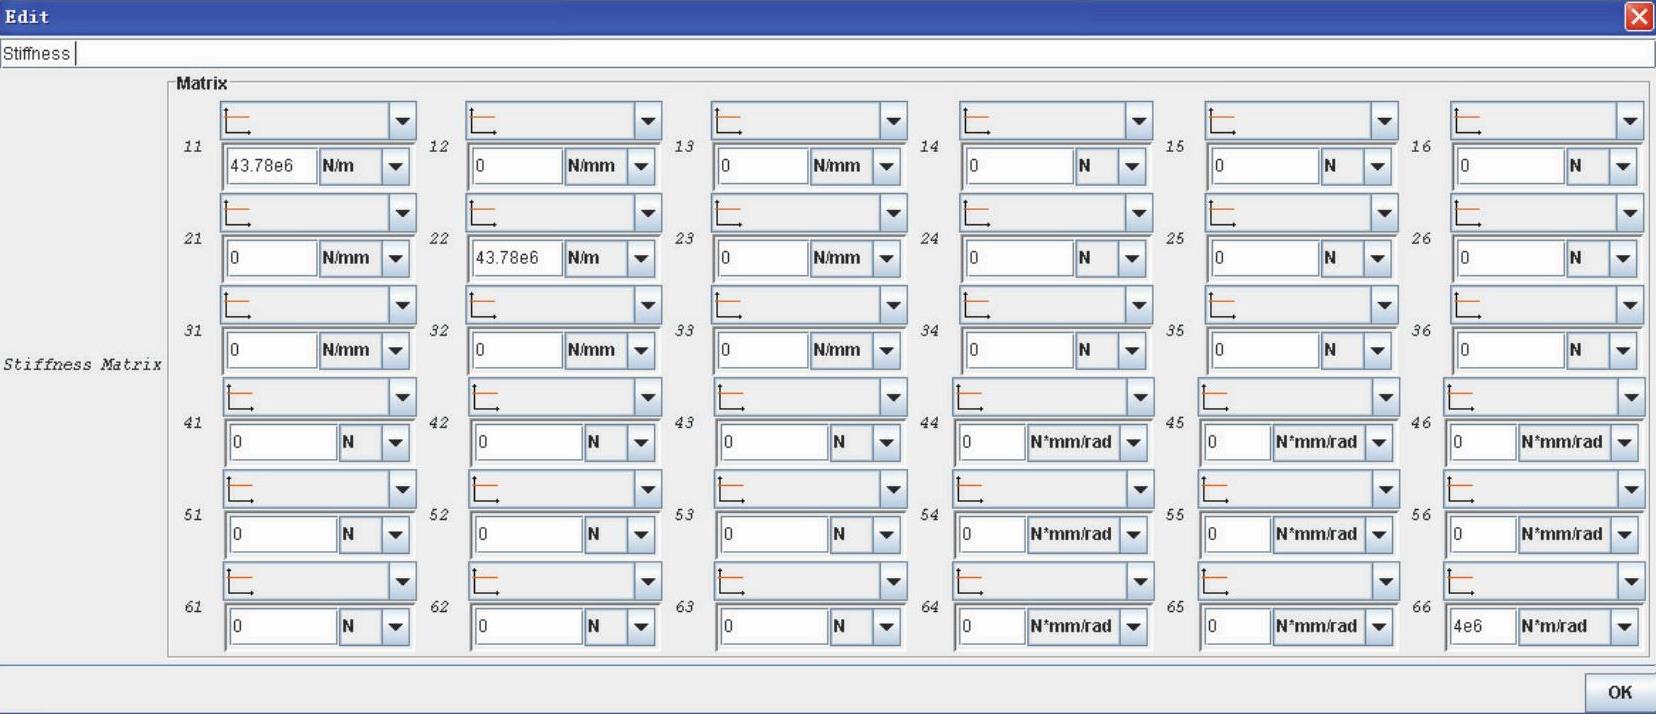
Task: Click the graph icon above matrix entry 55
Action: pos(1215,490)
